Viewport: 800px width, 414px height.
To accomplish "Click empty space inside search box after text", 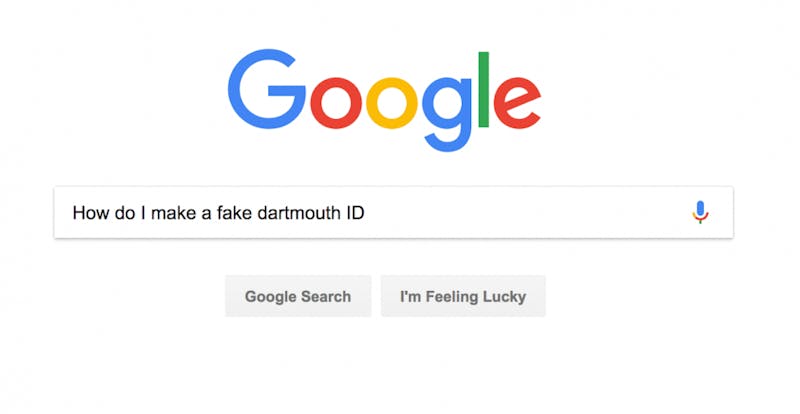I will (x=520, y=212).
